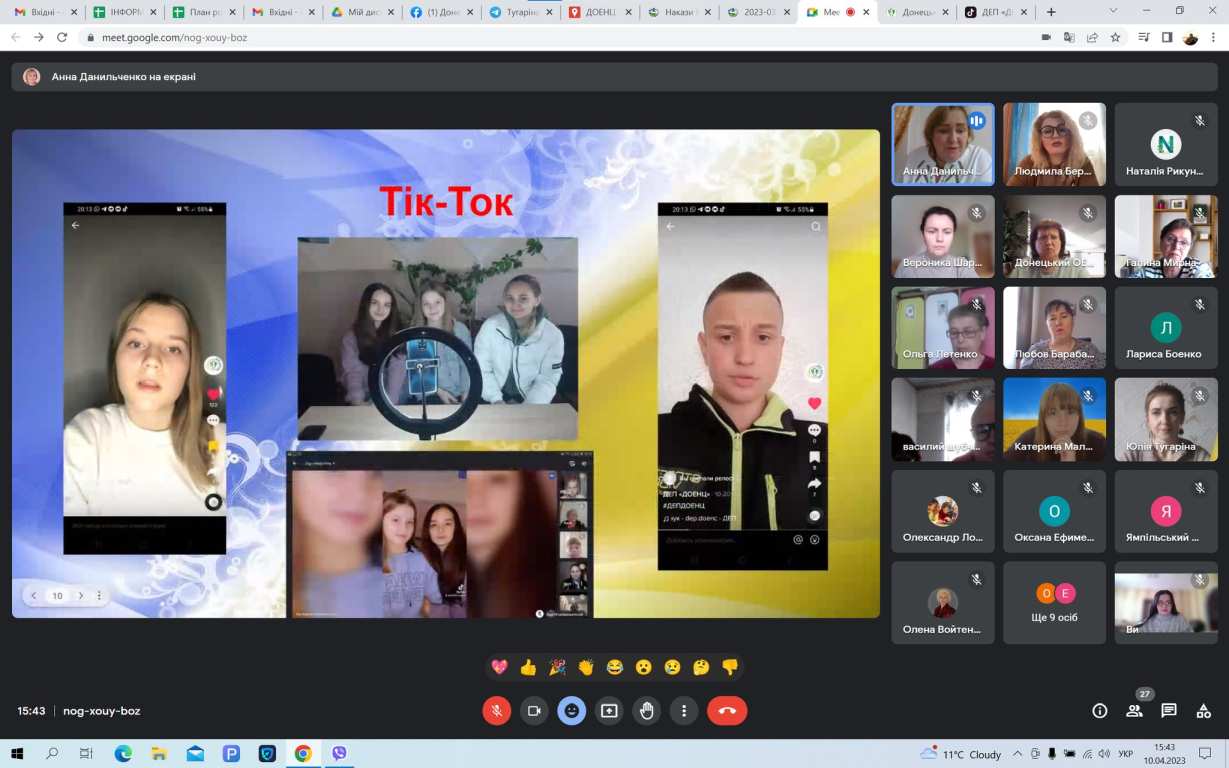Send the heart reaction
Viewport: 1229px width, 768px height.
pos(500,667)
